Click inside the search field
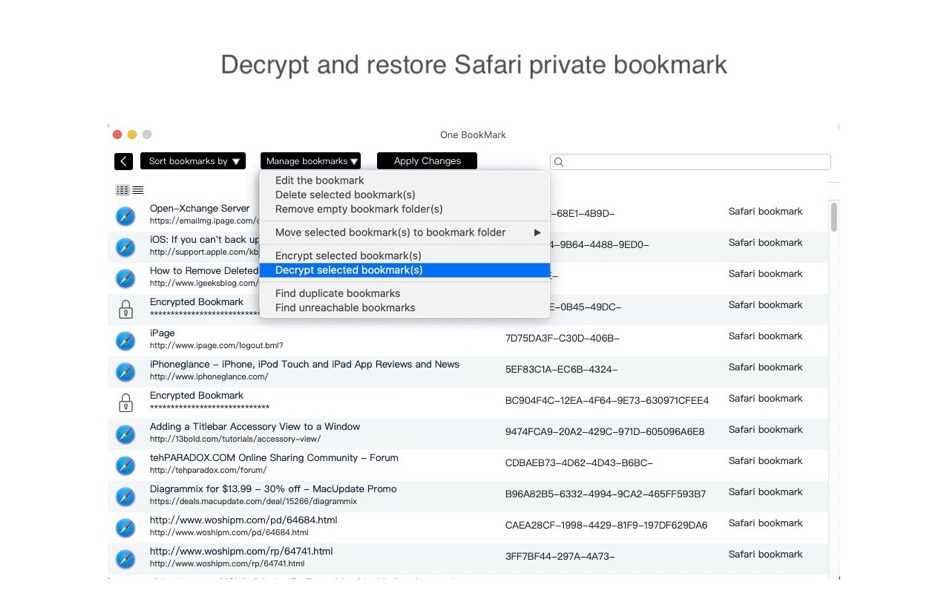 [x=690, y=162]
